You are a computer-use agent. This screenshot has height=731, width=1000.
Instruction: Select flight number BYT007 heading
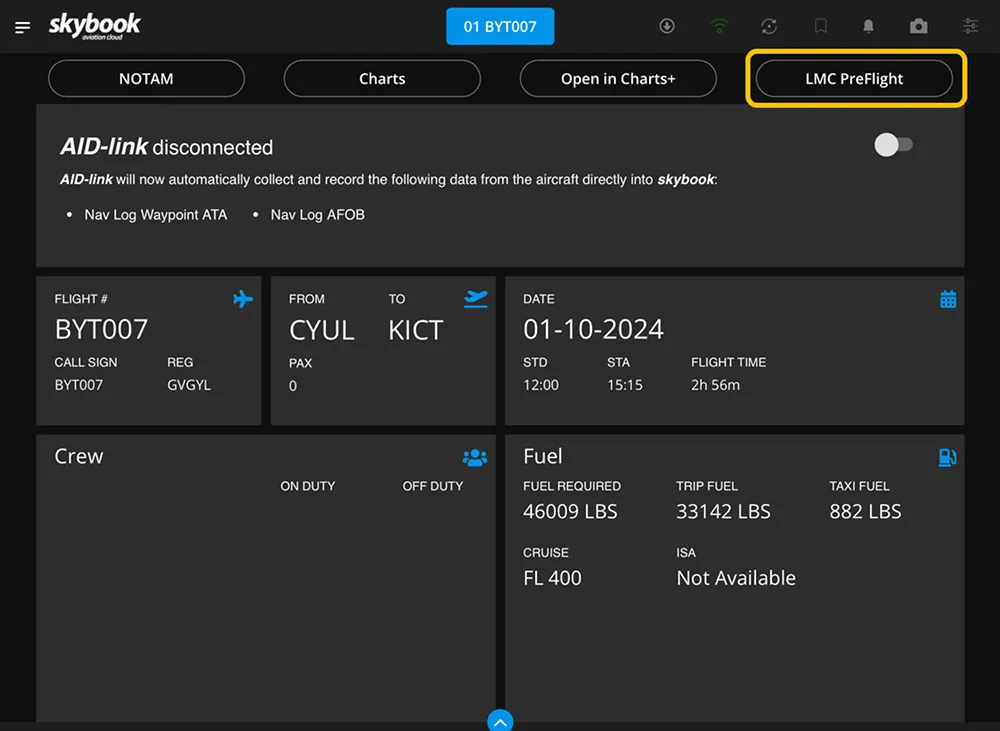[101, 330]
